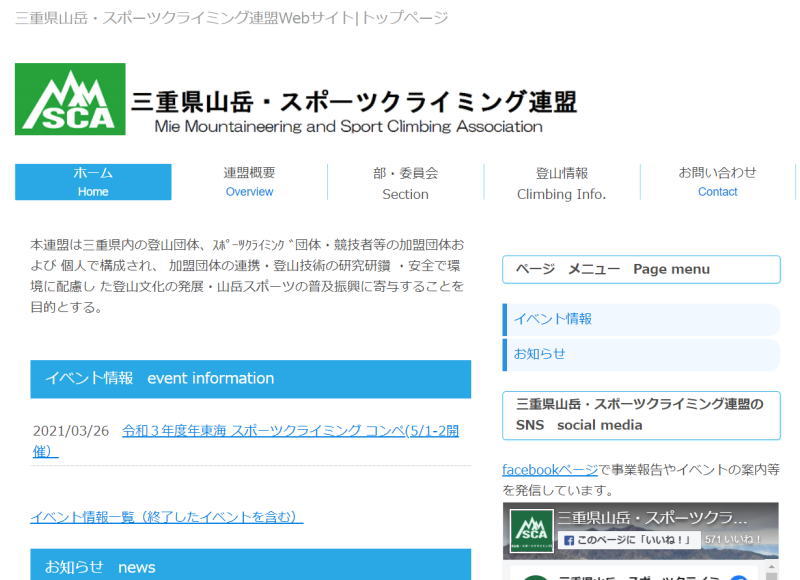Click the ページ メニュー Page menu heading
The image size is (800, 580).
point(641,270)
